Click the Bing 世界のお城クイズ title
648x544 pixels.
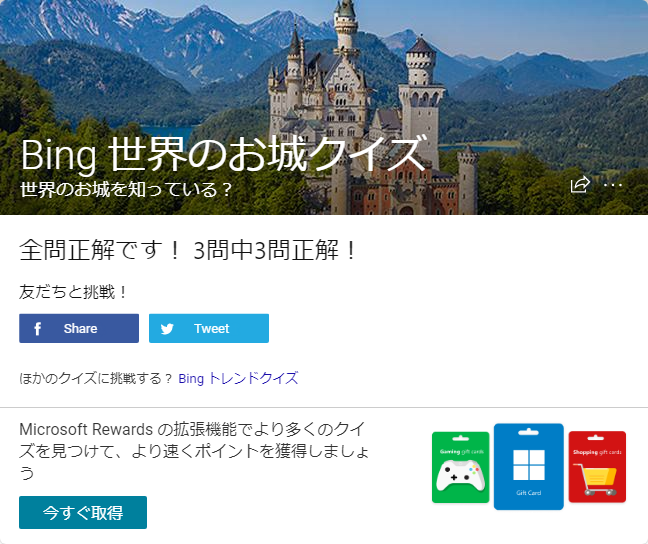[223, 155]
